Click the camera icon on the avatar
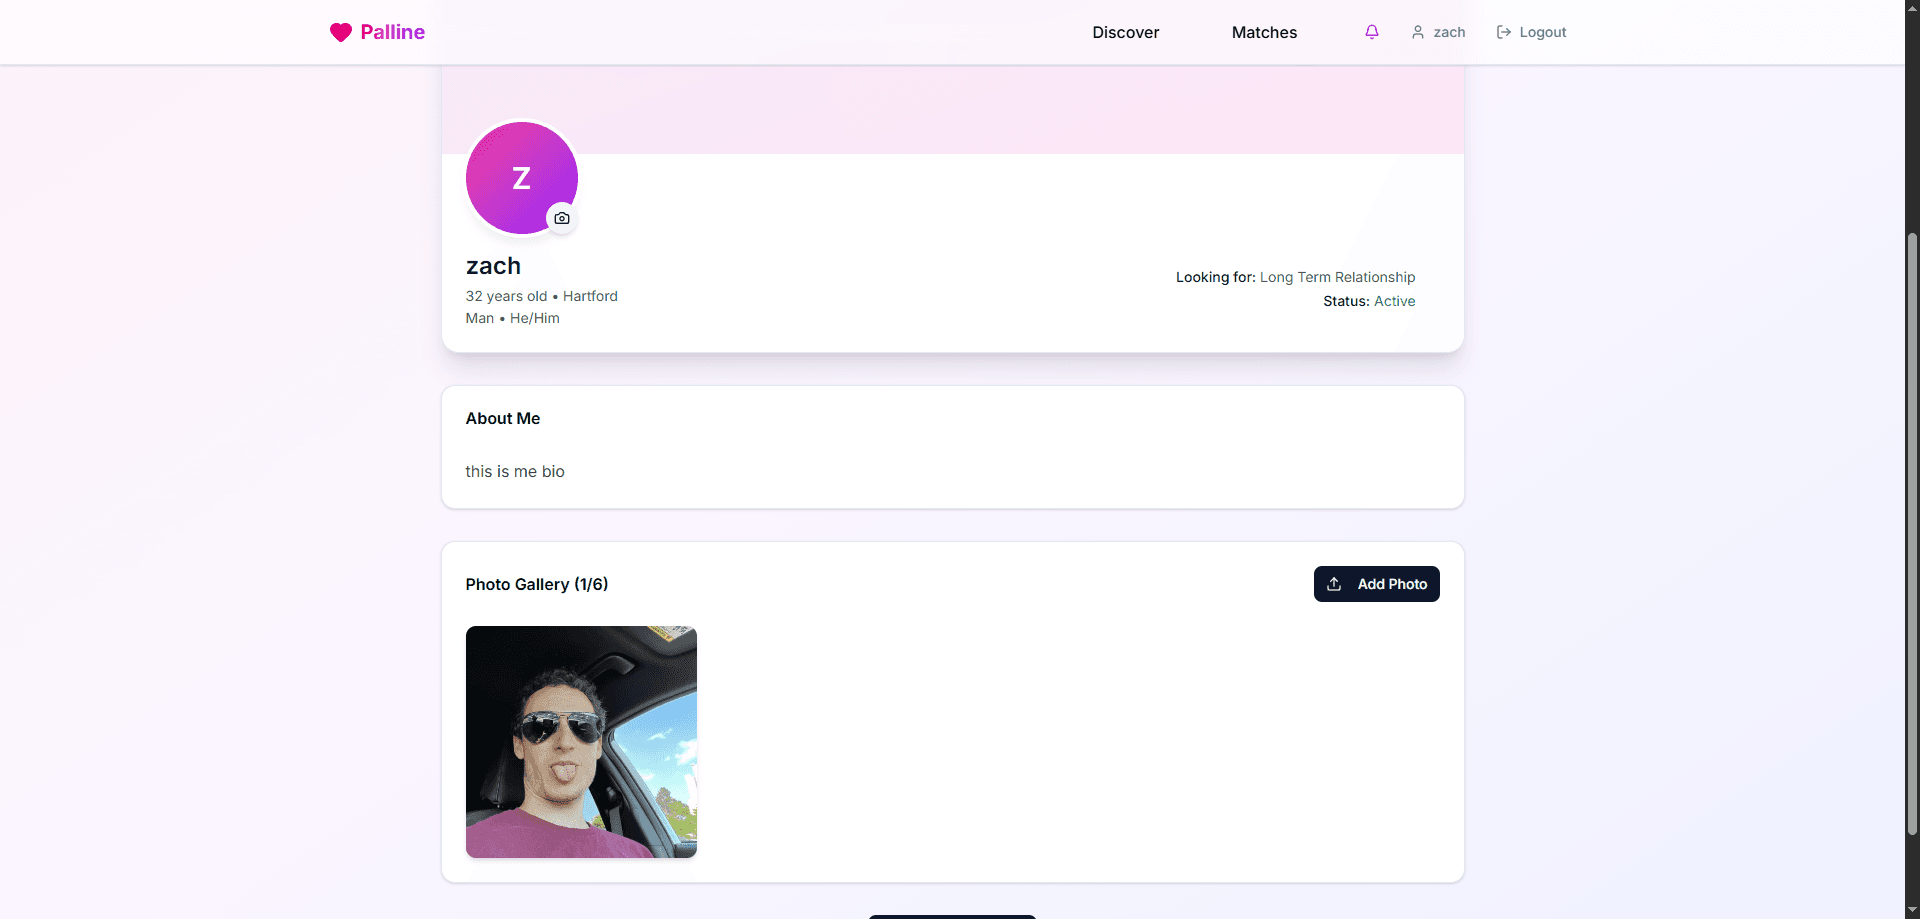1920x919 pixels. click(562, 218)
